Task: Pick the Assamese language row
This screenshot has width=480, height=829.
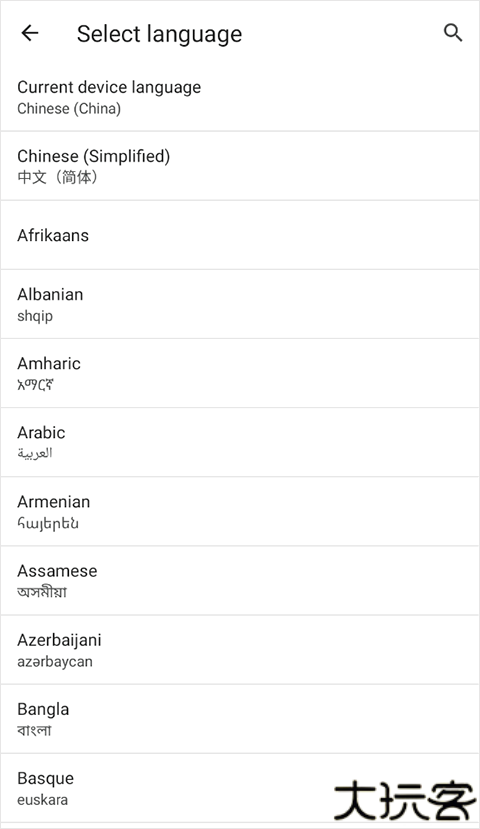Action: tap(240, 581)
